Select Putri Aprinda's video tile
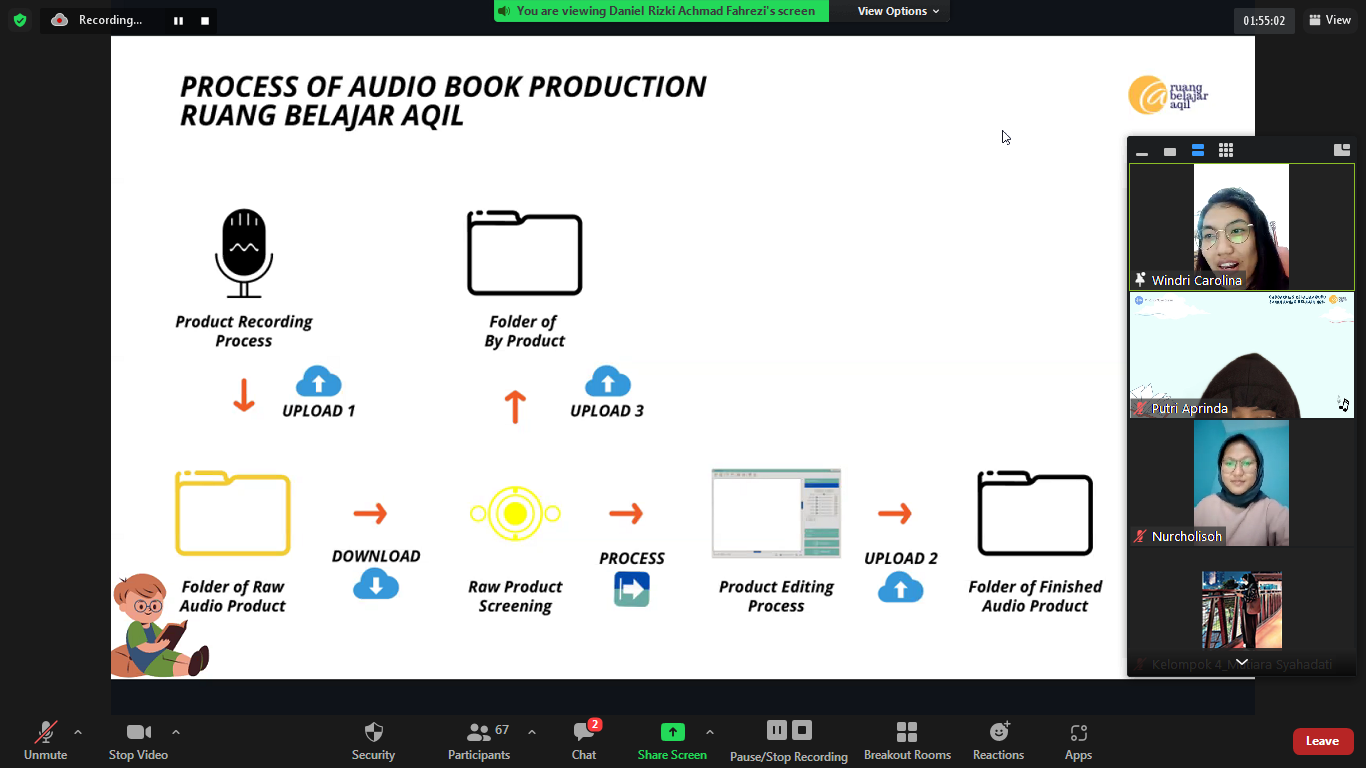 1242,355
